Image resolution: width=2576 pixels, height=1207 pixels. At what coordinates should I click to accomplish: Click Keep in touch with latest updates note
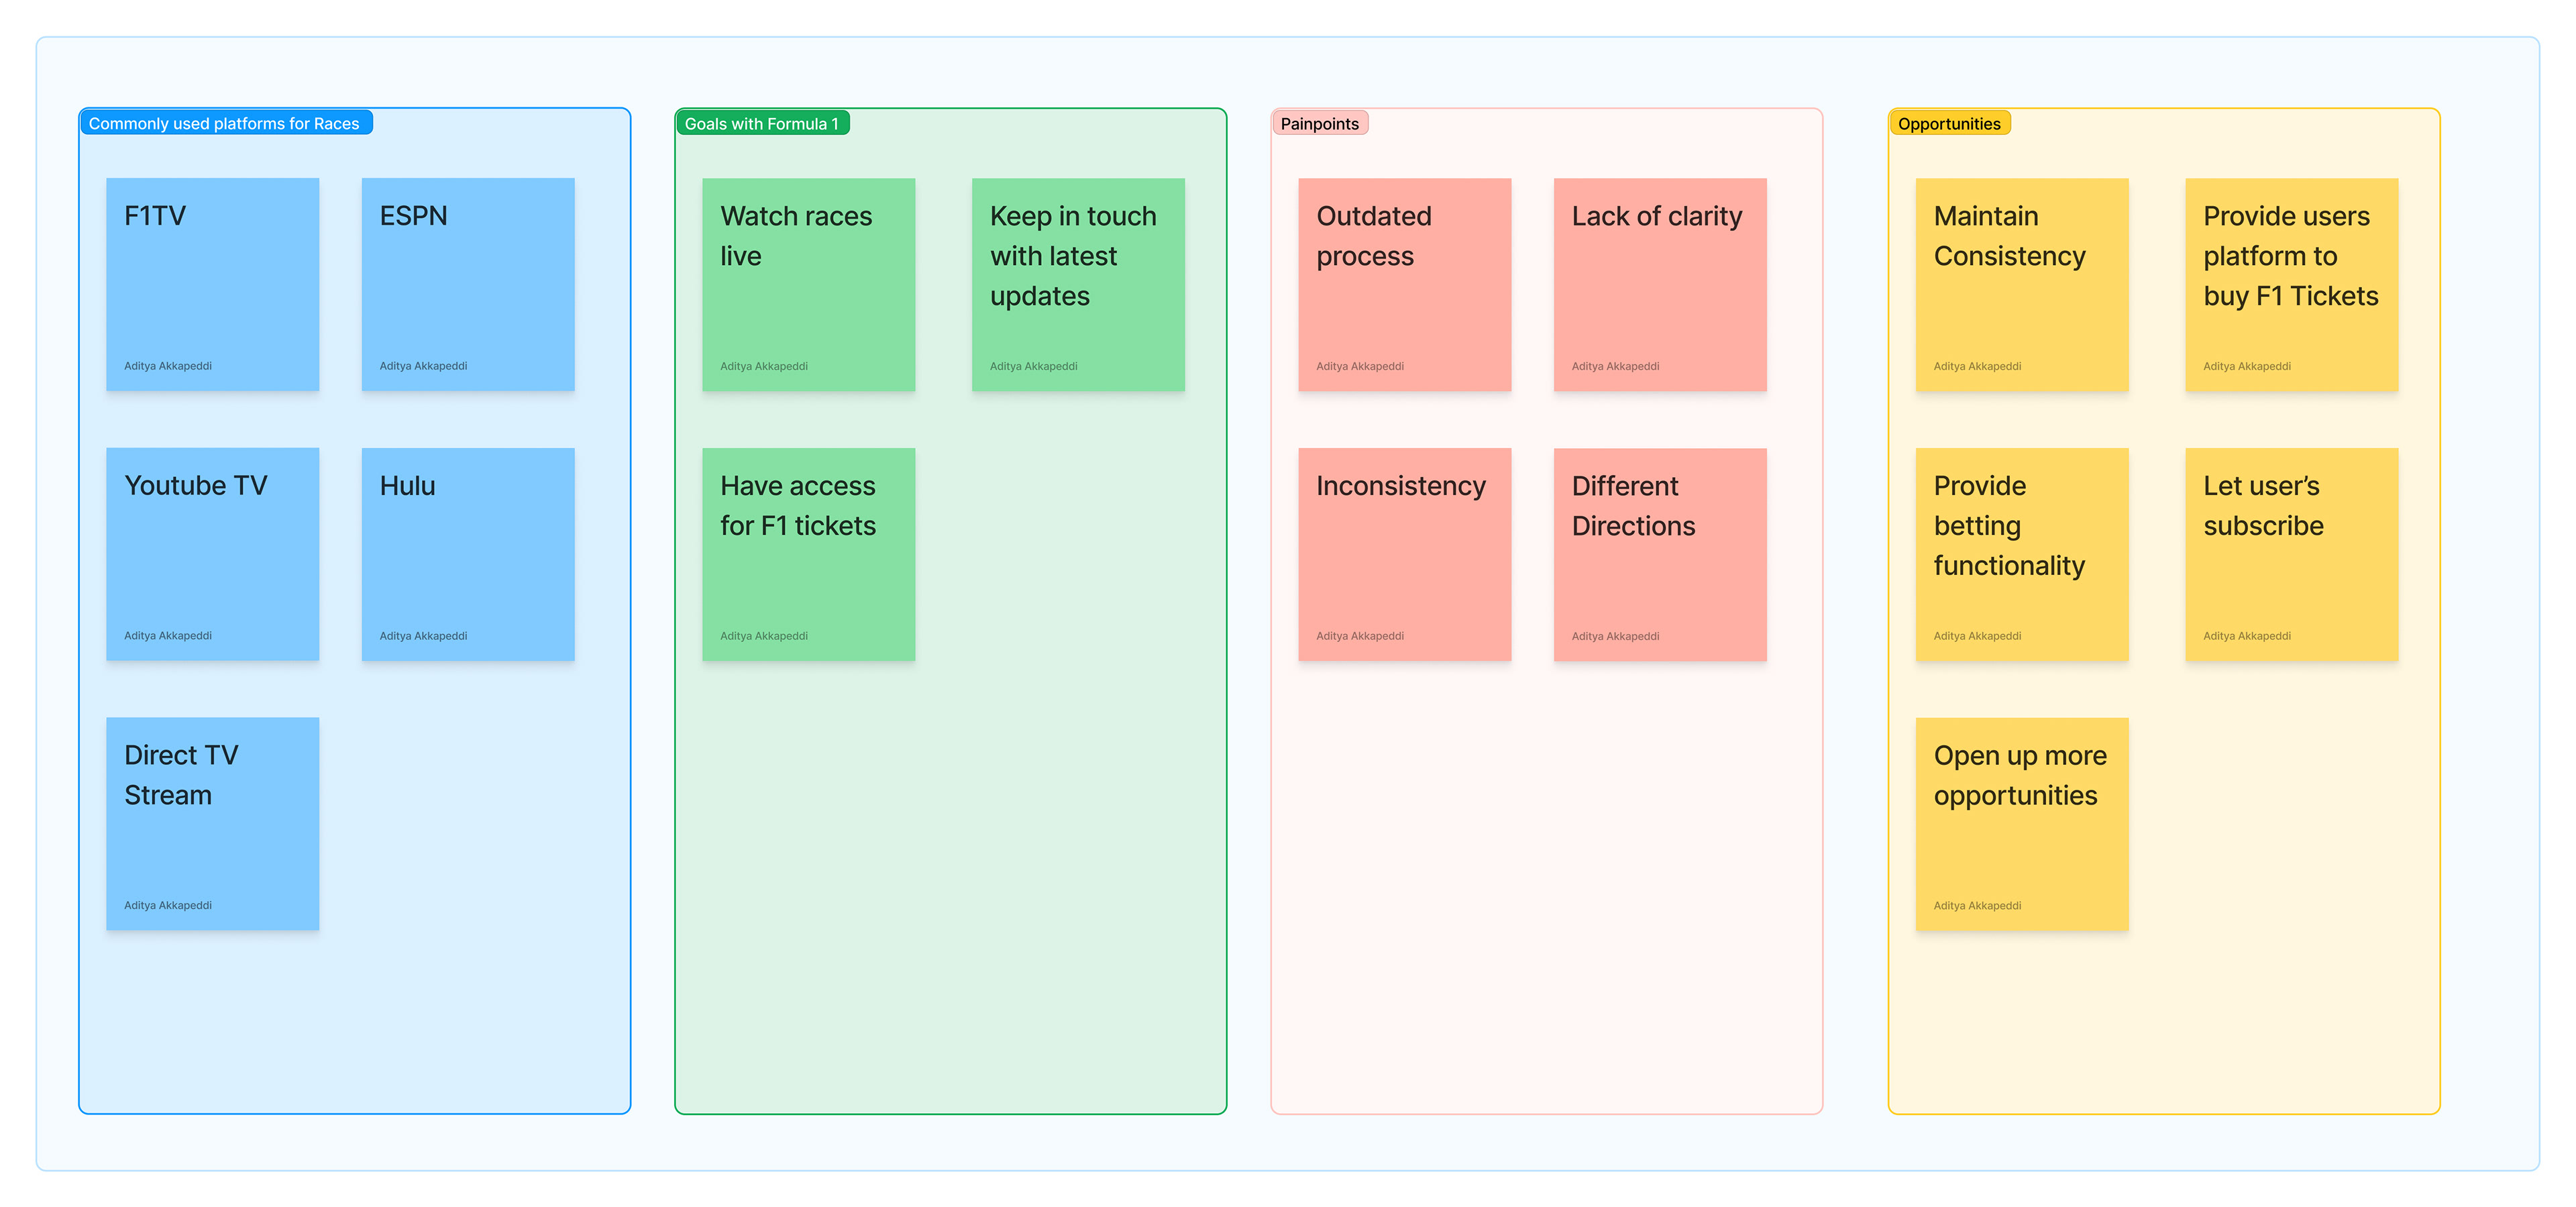[x=1078, y=284]
